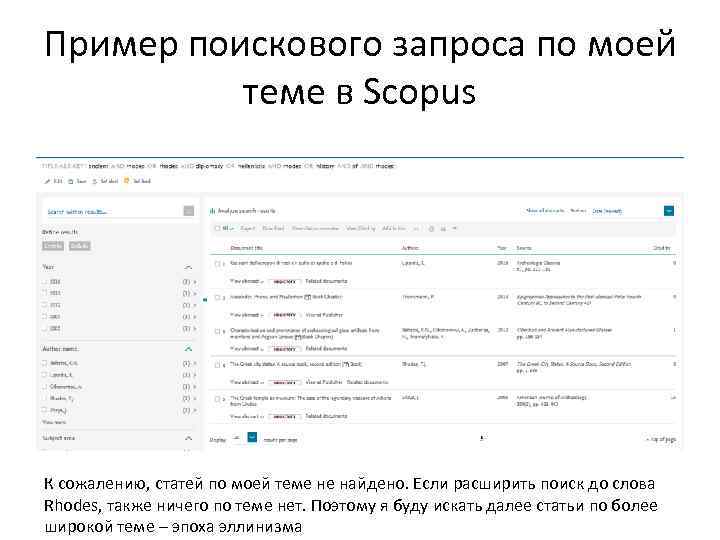Click the Set alert bell icon
This screenshot has height=540, width=720.
click(95, 181)
